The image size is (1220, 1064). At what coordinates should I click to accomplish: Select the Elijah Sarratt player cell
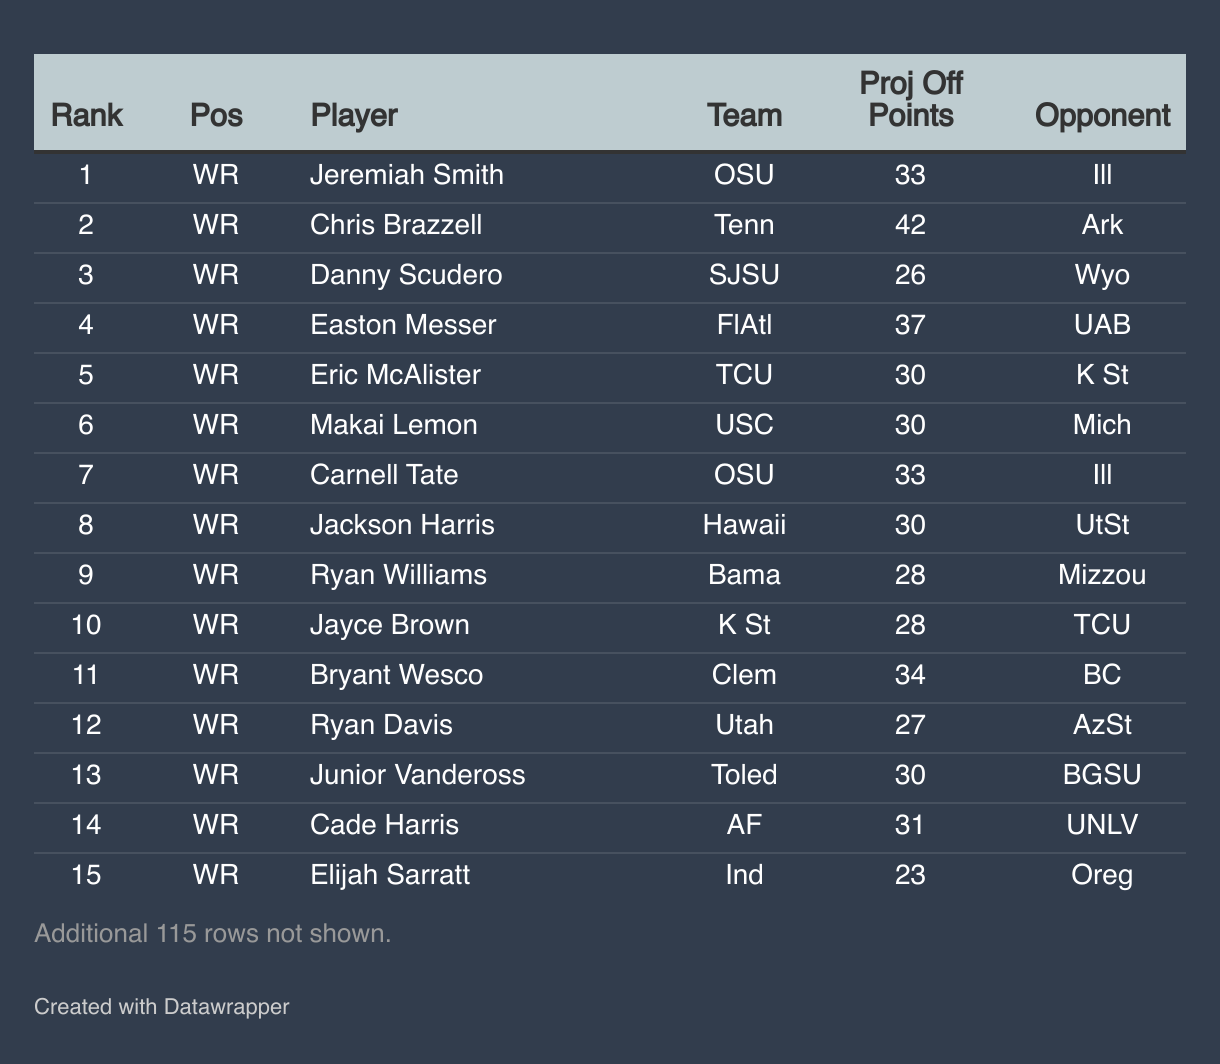pyautogui.click(x=390, y=875)
